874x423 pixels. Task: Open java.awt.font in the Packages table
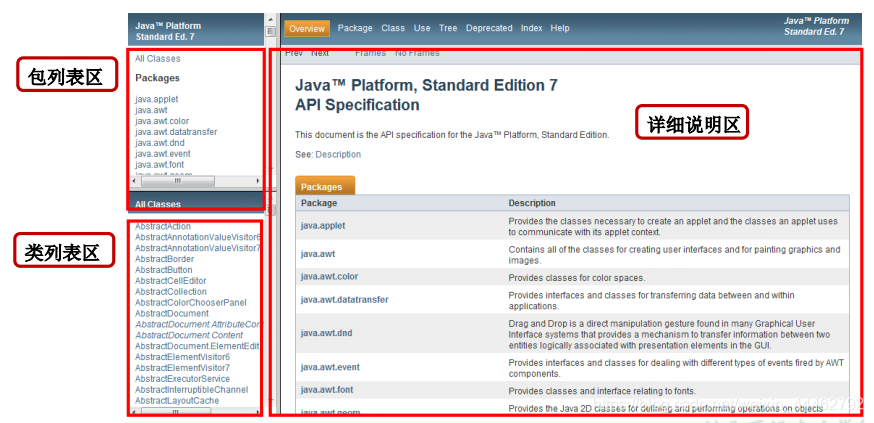tap(327, 390)
